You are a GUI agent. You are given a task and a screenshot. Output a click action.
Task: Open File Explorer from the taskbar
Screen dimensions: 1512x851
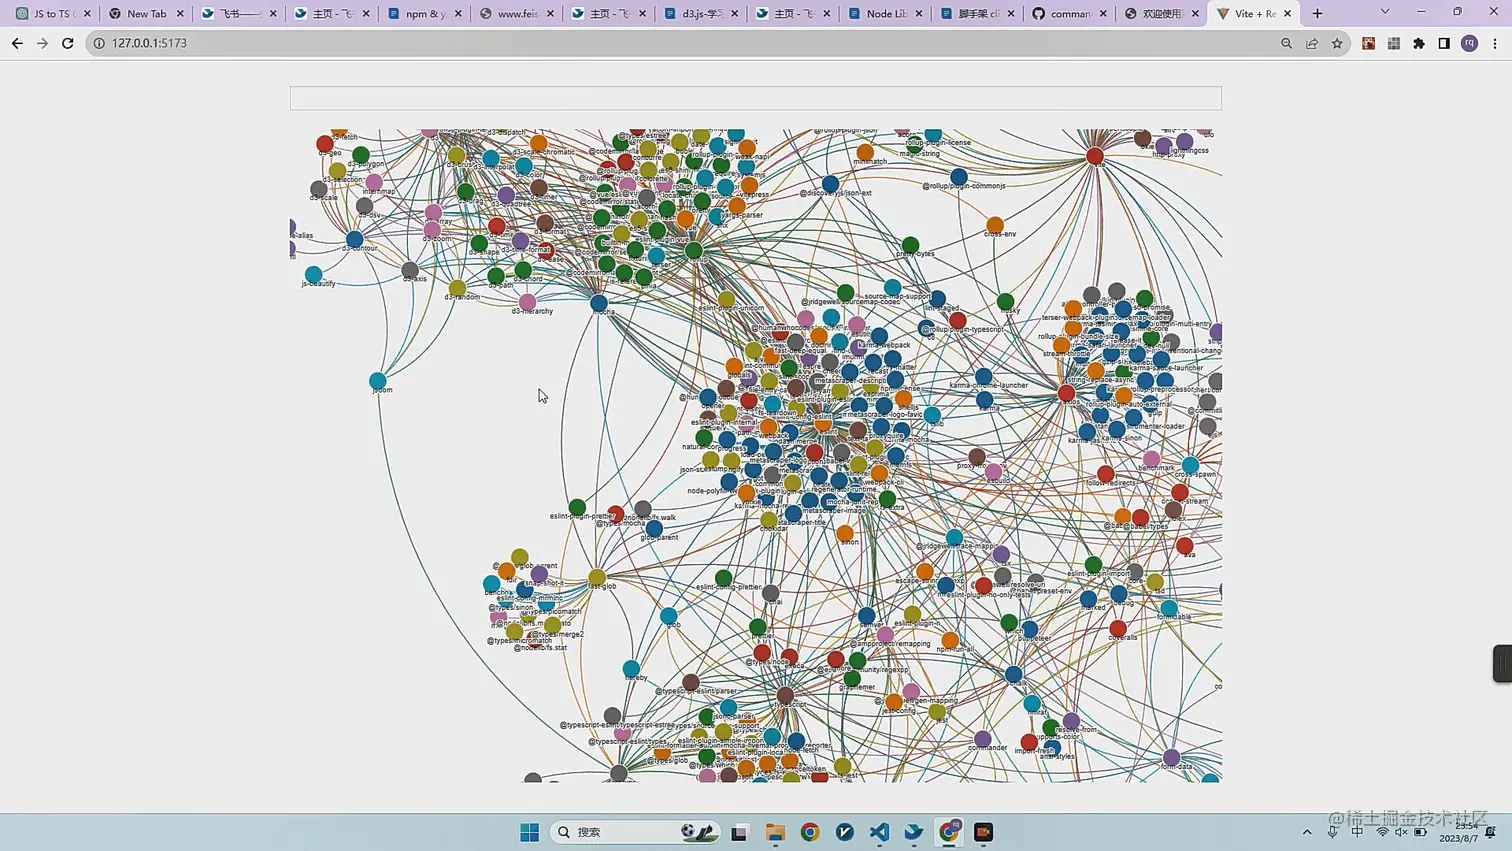point(775,832)
